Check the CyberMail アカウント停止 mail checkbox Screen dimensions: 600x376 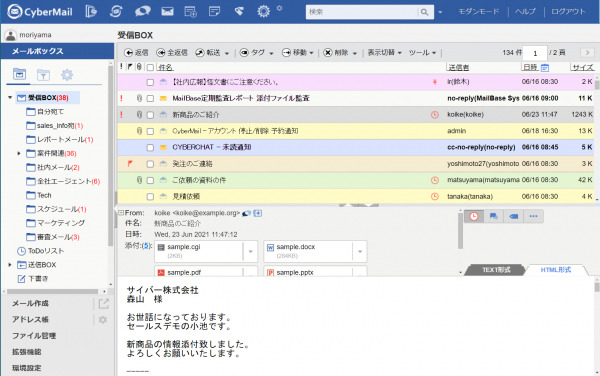coord(150,131)
